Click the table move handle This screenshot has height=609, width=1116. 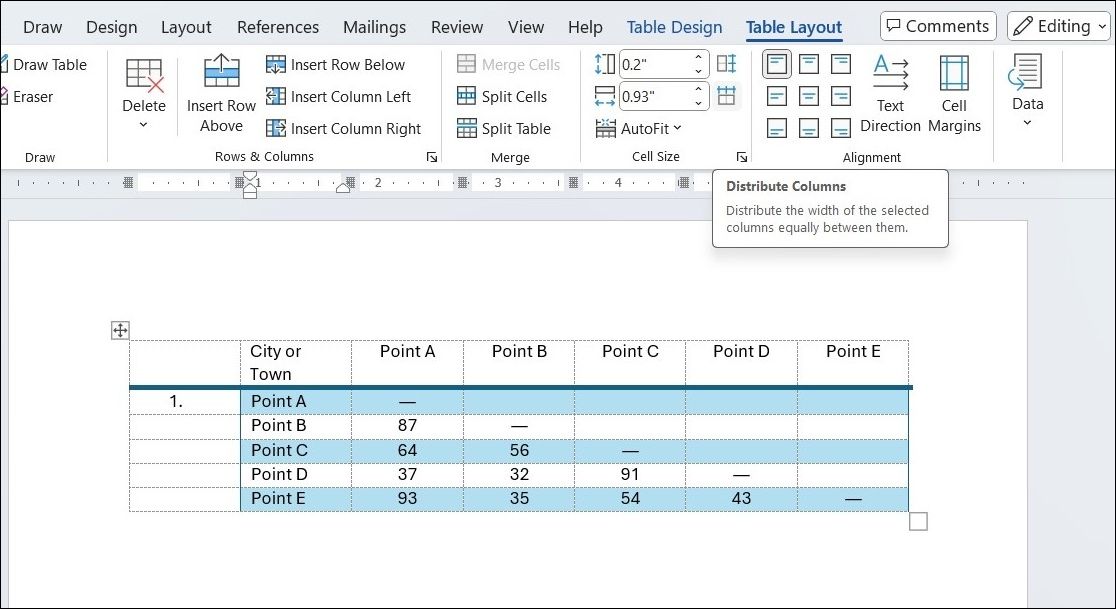tap(120, 330)
